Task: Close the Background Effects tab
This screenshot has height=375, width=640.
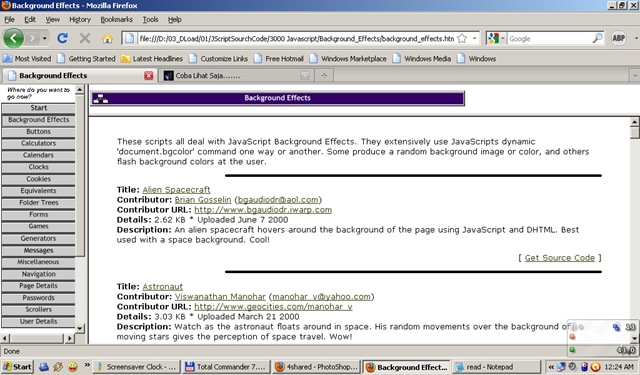Action: (x=149, y=75)
